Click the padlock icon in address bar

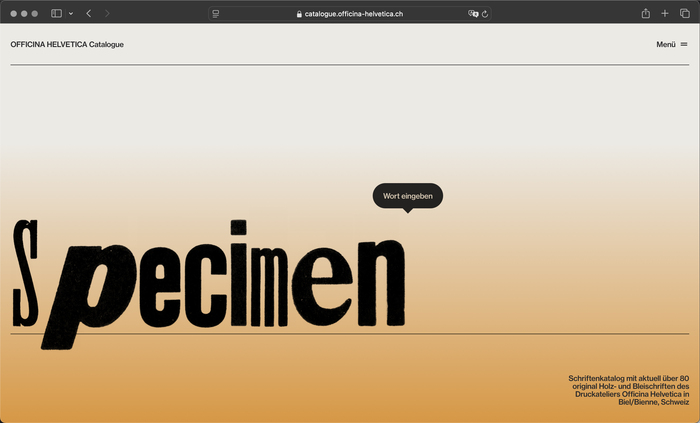click(298, 14)
